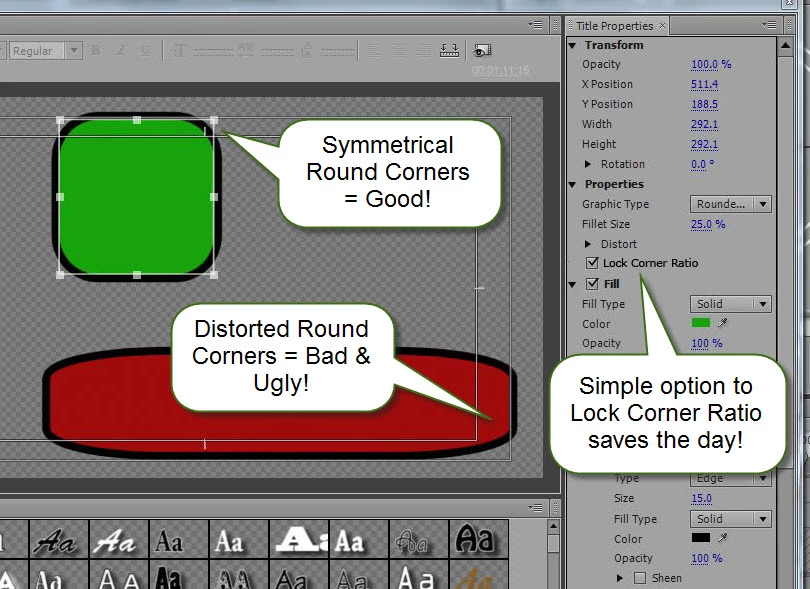
Task: Open the Title Properties panel menu
Action: [769, 25]
